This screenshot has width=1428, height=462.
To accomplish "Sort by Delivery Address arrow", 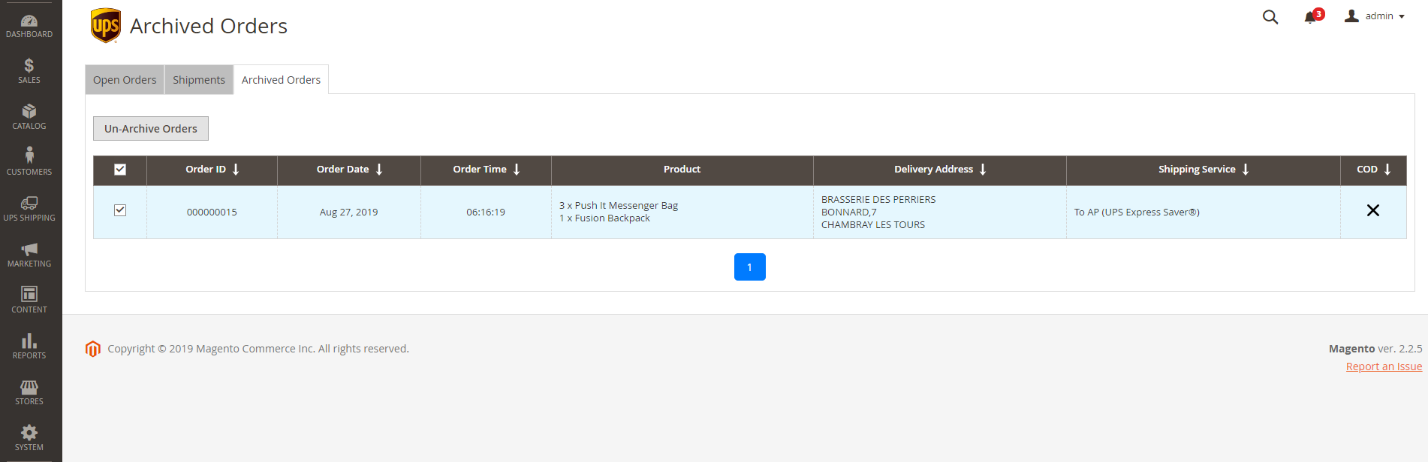I will coord(982,170).
